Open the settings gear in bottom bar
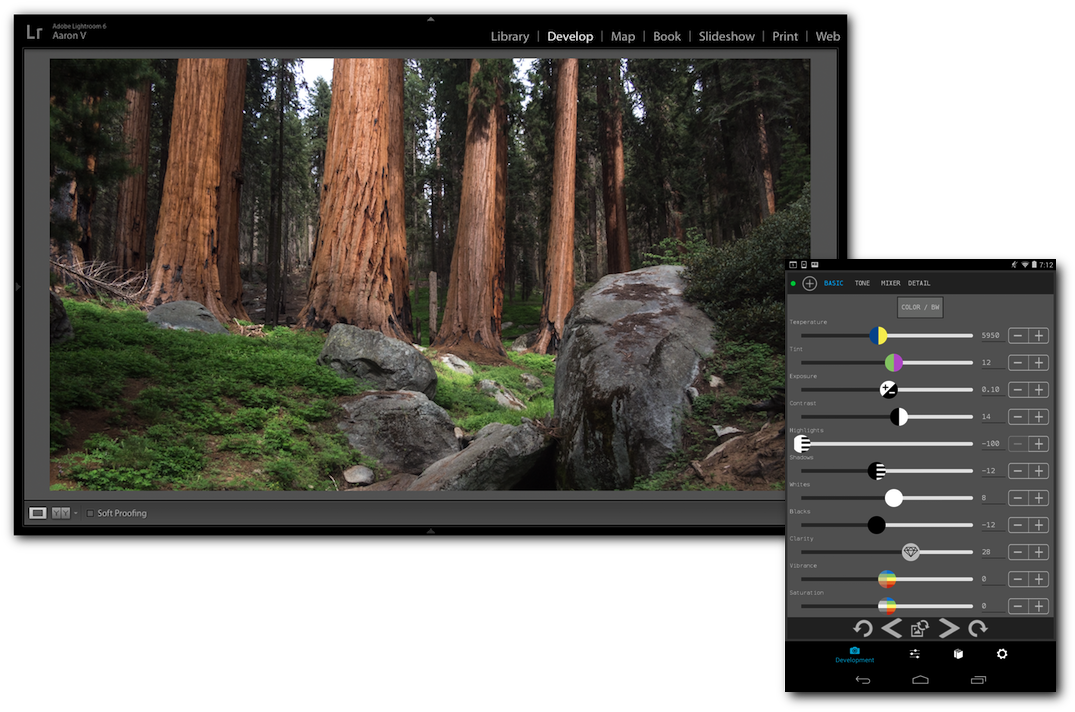The height and width of the screenshot is (712, 1075). (x=1002, y=654)
